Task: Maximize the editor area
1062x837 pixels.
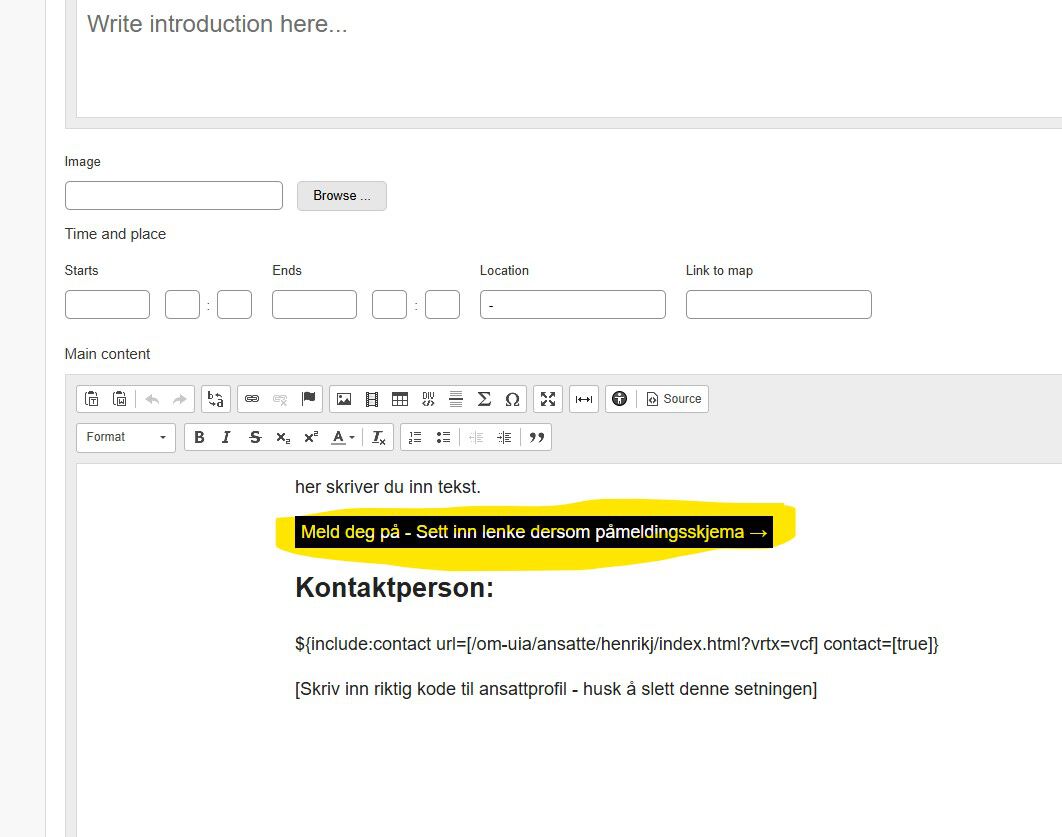Action: [548, 399]
